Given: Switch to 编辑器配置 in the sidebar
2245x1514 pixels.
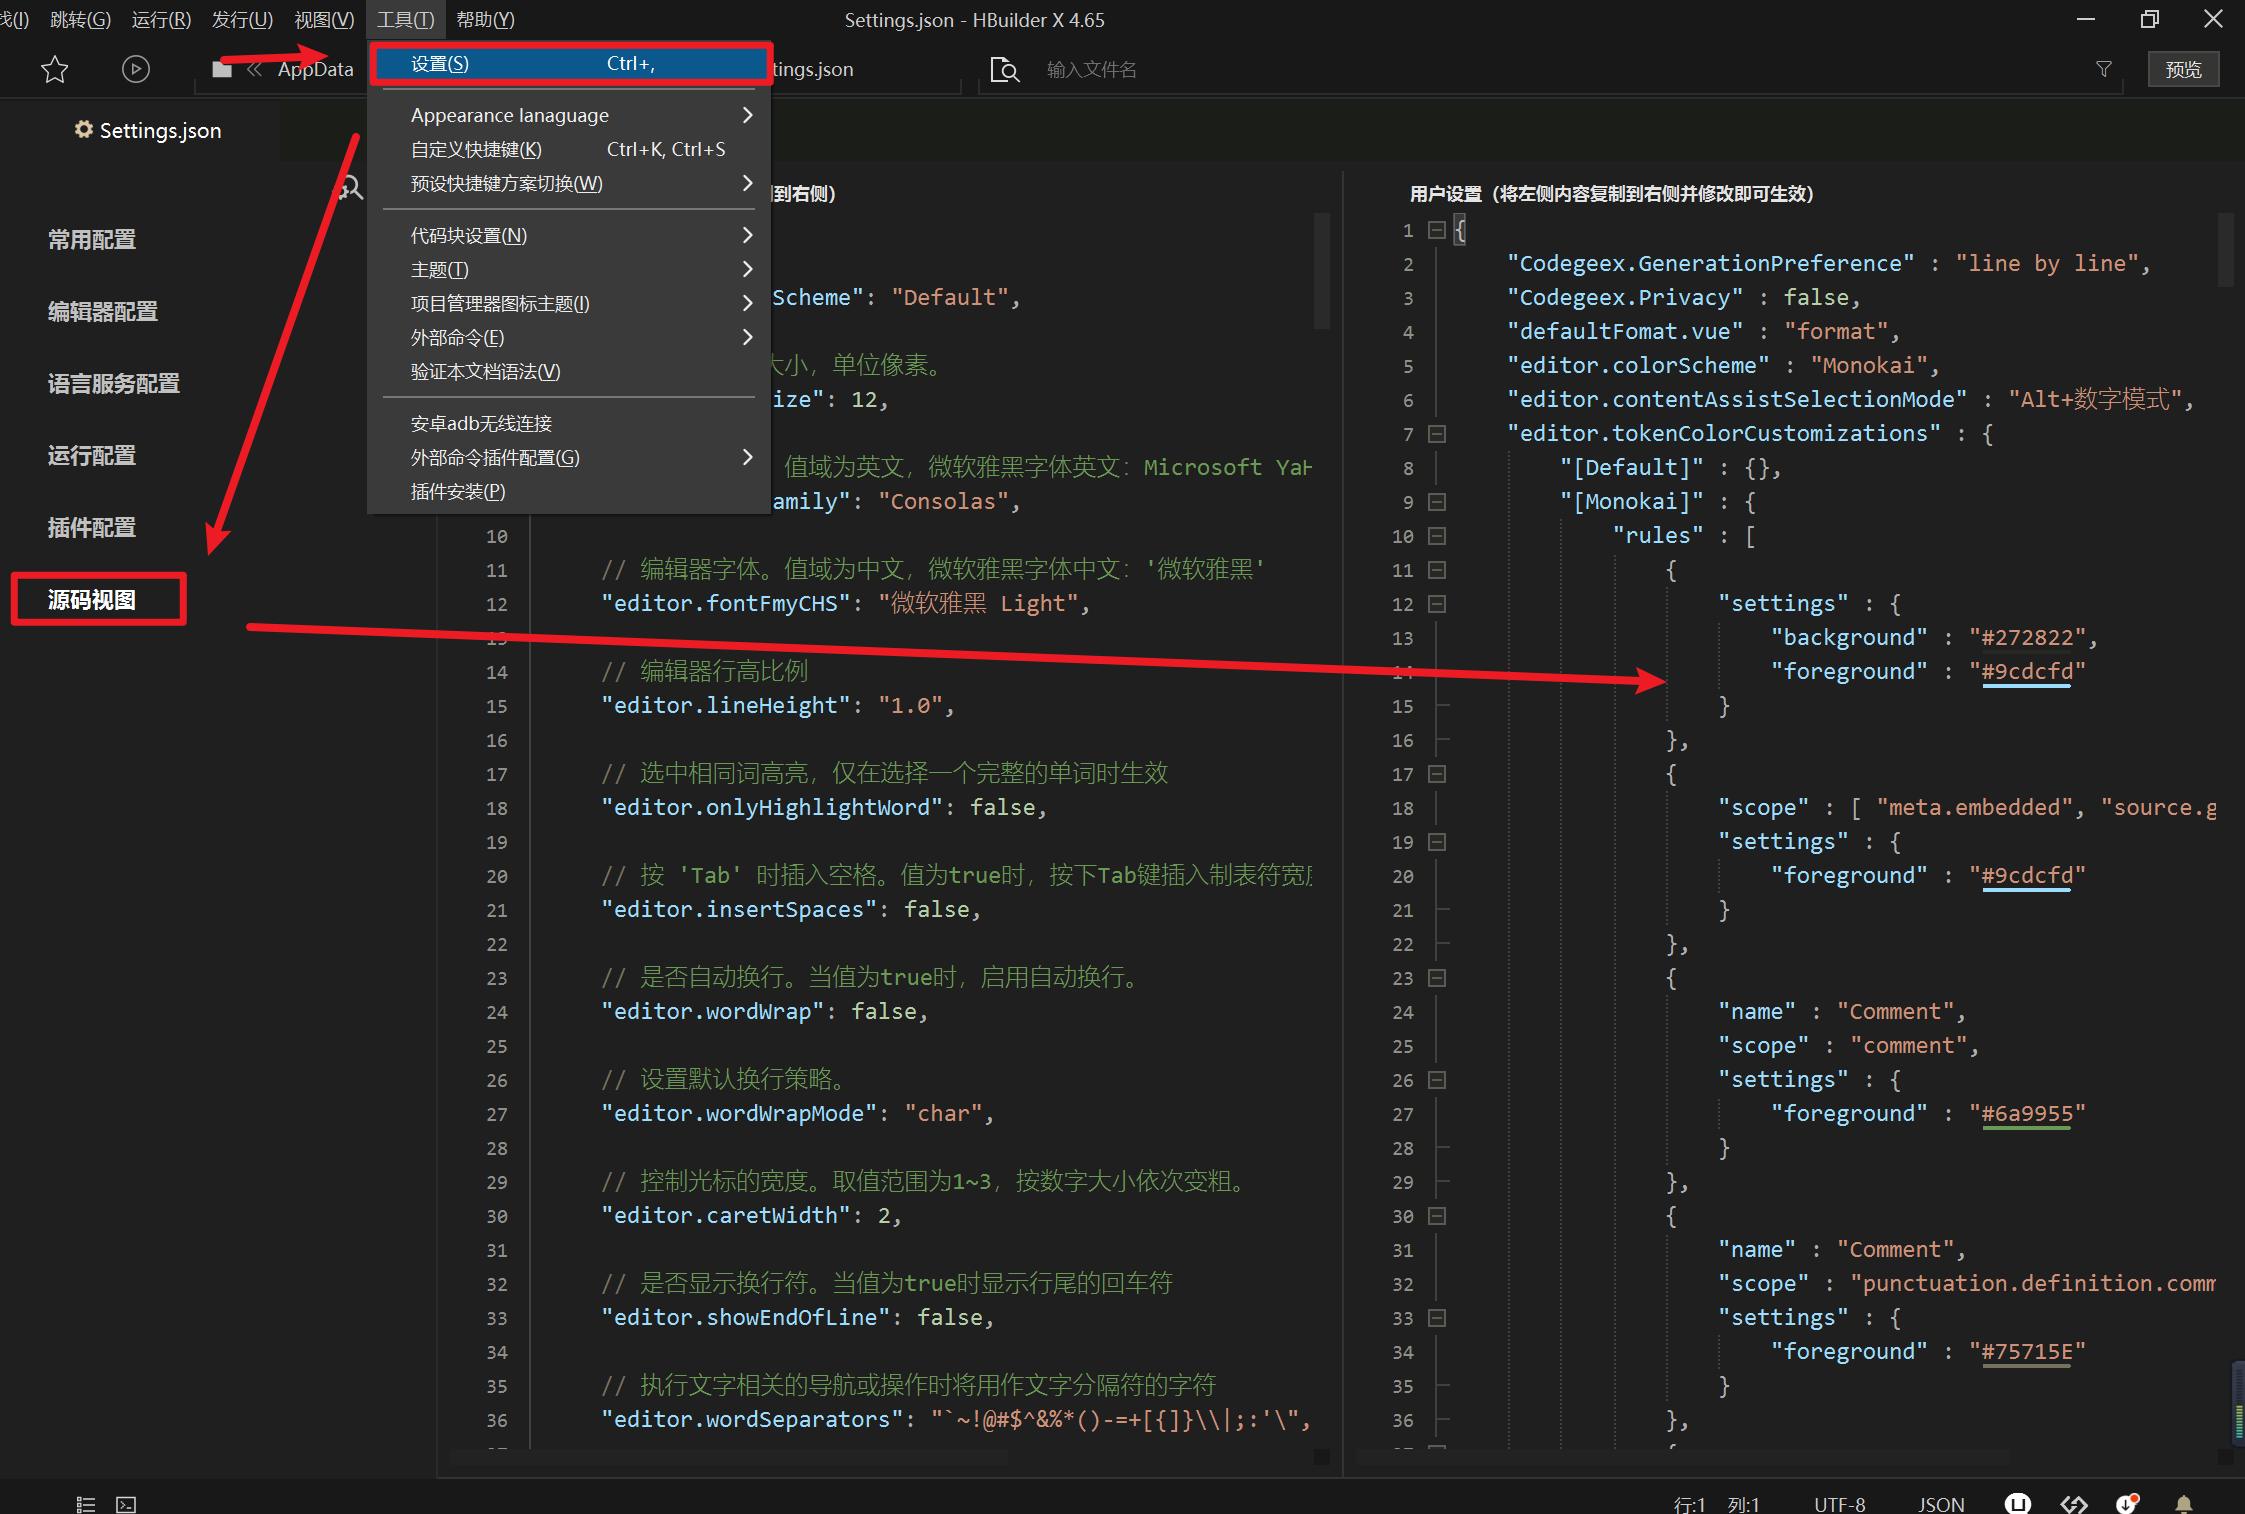Looking at the screenshot, I should coord(102,311).
